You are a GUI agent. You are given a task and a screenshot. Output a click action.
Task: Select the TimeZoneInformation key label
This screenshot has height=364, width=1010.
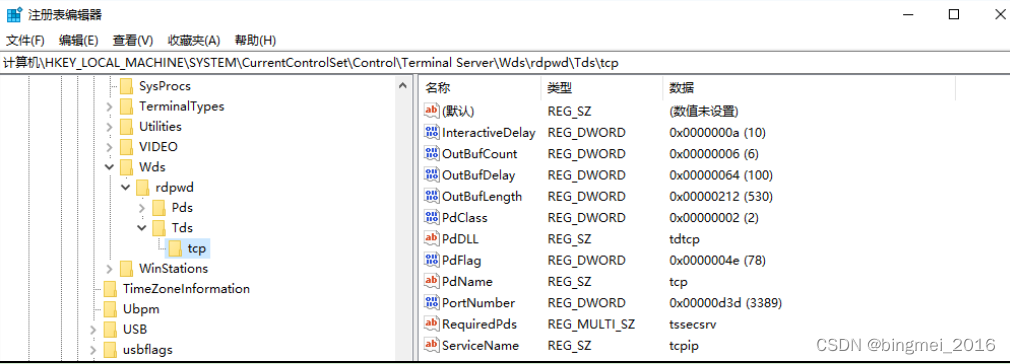click(x=186, y=289)
